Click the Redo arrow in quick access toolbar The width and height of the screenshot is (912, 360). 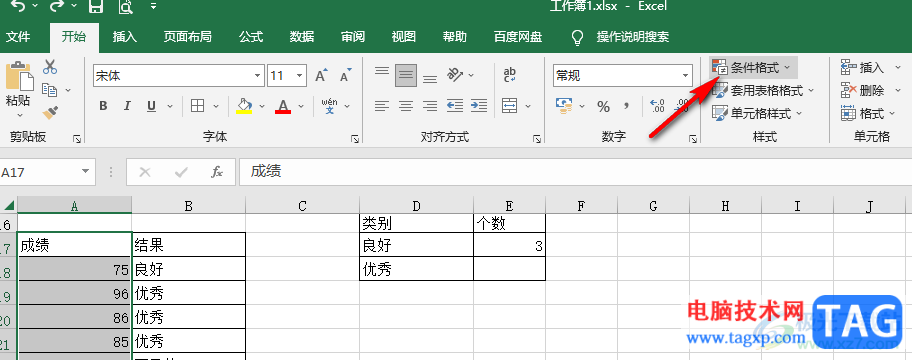(57, 6)
